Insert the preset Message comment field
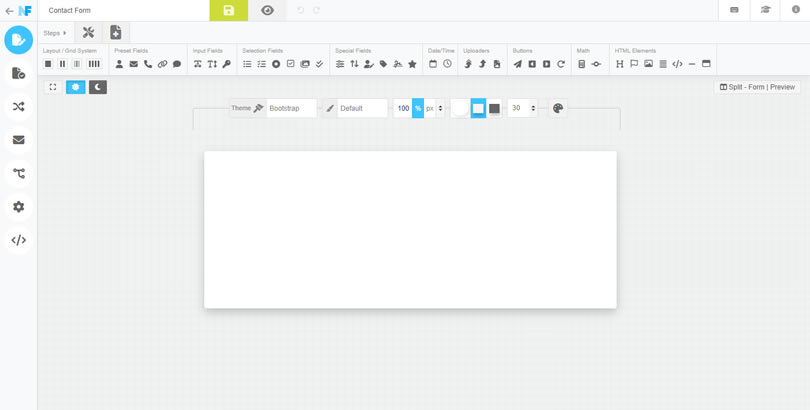 (x=177, y=64)
